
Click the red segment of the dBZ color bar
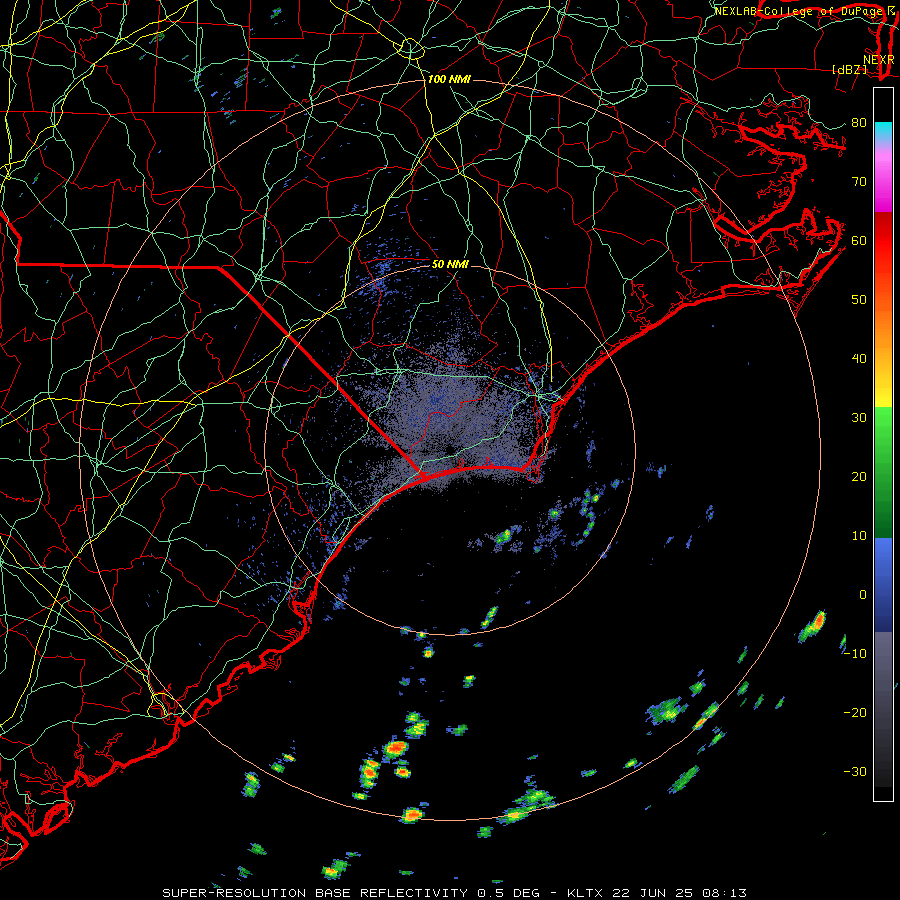pyautogui.click(x=883, y=244)
